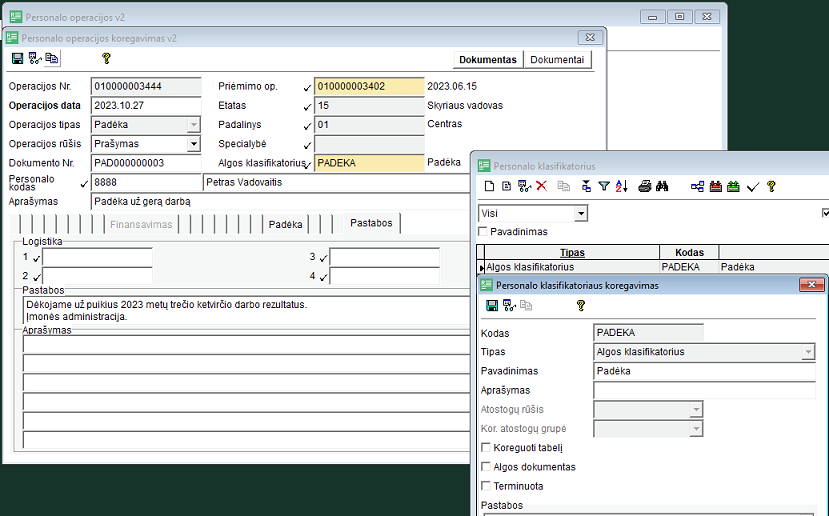This screenshot has width=829, height=516.
Task: Select the Padėka tab
Action: click(x=285, y=225)
